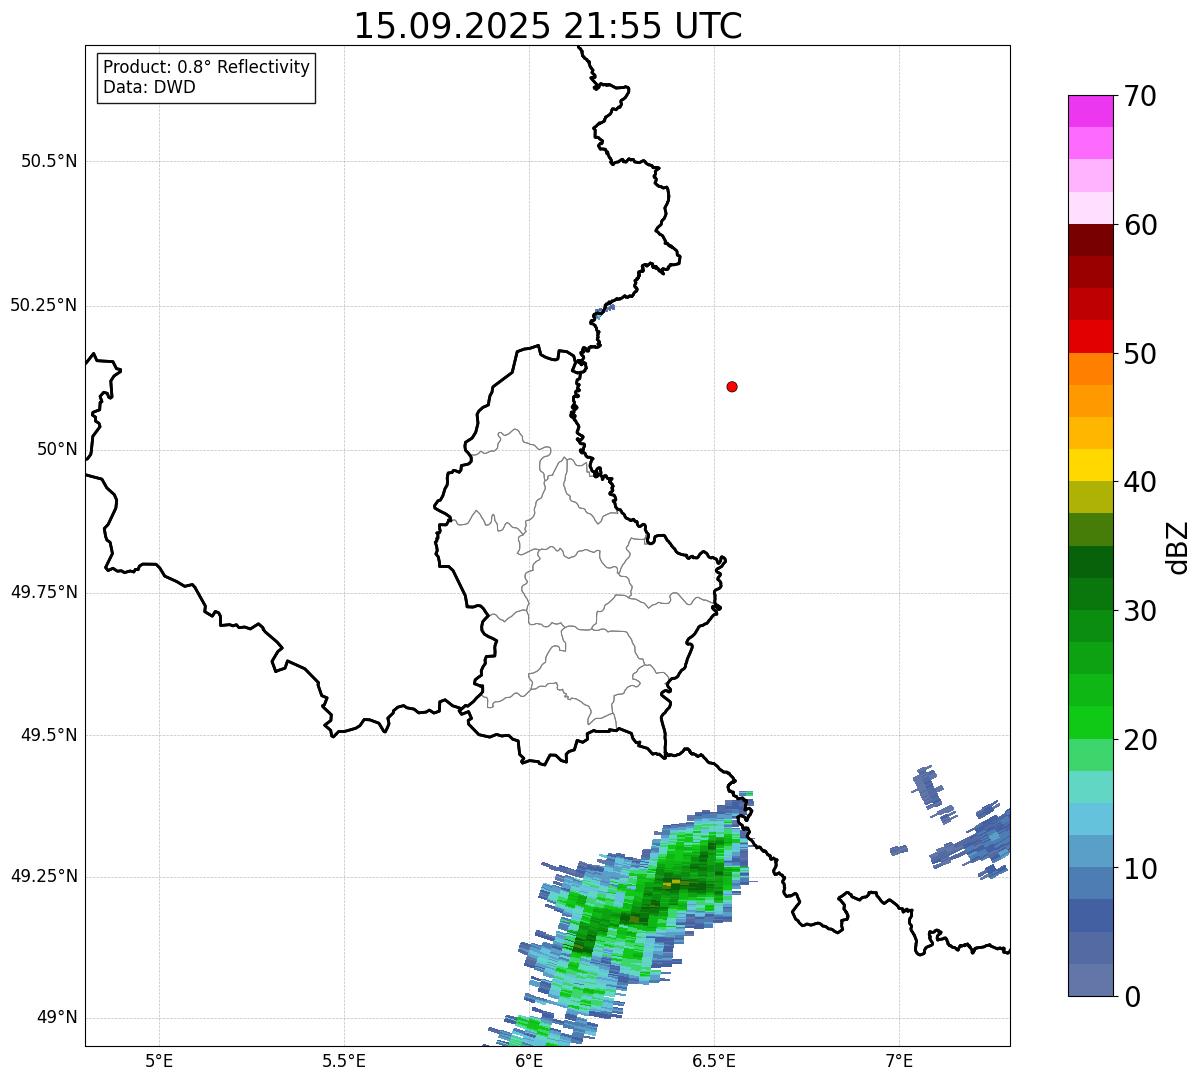The height and width of the screenshot is (1081, 1202).
Task: Click the colorbar tick label 40
Action: tap(1140, 482)
